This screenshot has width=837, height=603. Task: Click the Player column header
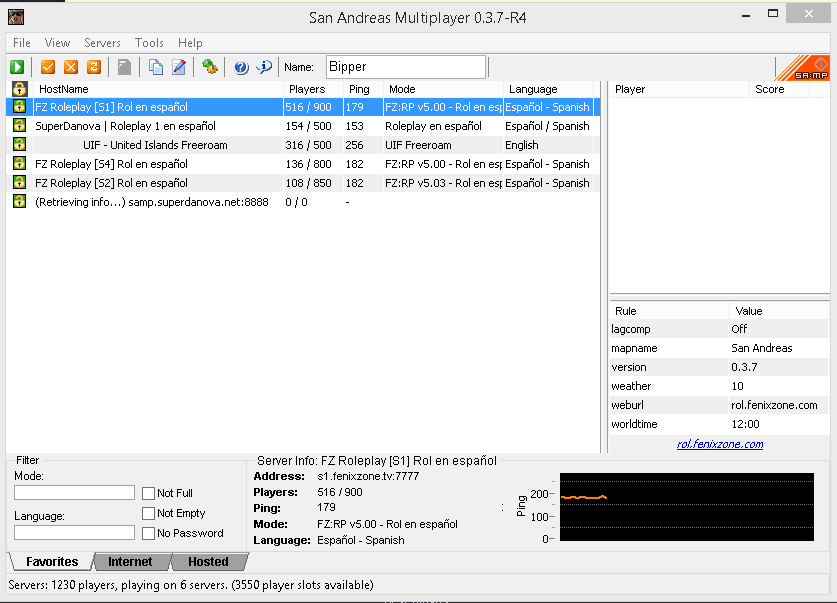tap(680, 89)
